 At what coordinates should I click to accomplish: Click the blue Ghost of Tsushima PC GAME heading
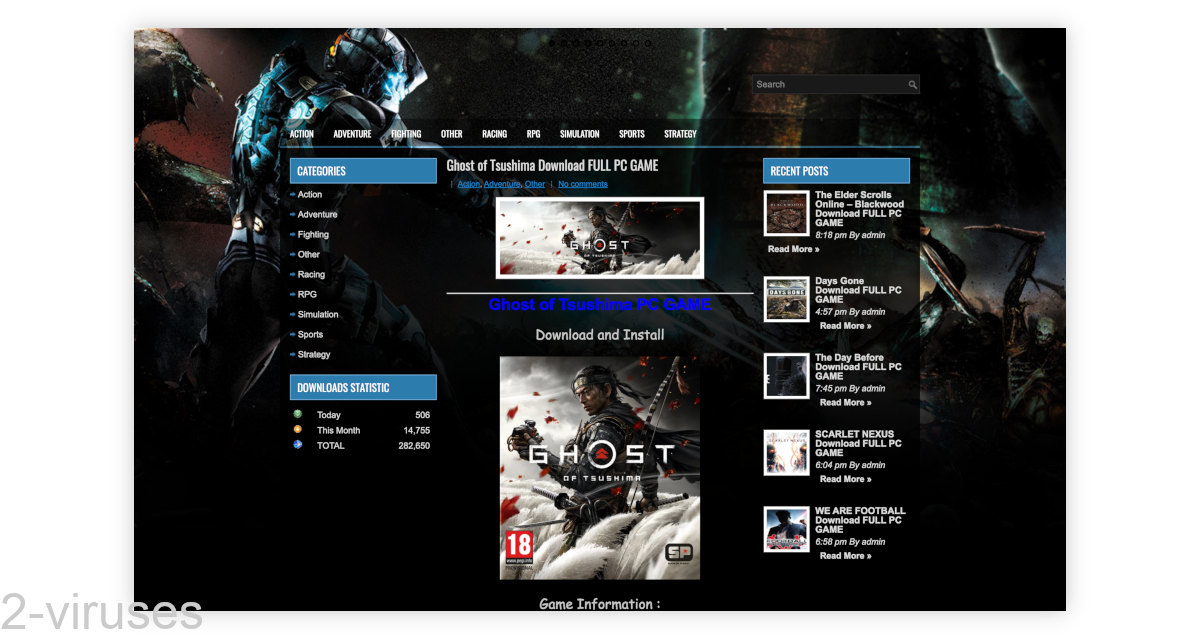click(x=600, y=305)
